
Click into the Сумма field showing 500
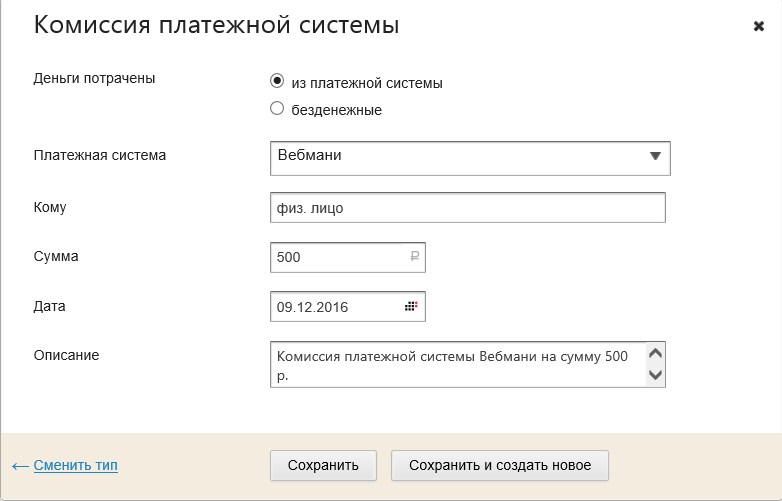pyautogui.click(x=338, y=257)
